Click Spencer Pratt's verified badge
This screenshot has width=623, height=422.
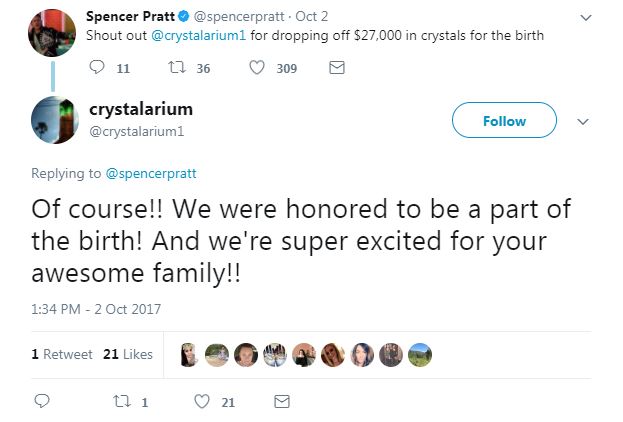(186, 17)
